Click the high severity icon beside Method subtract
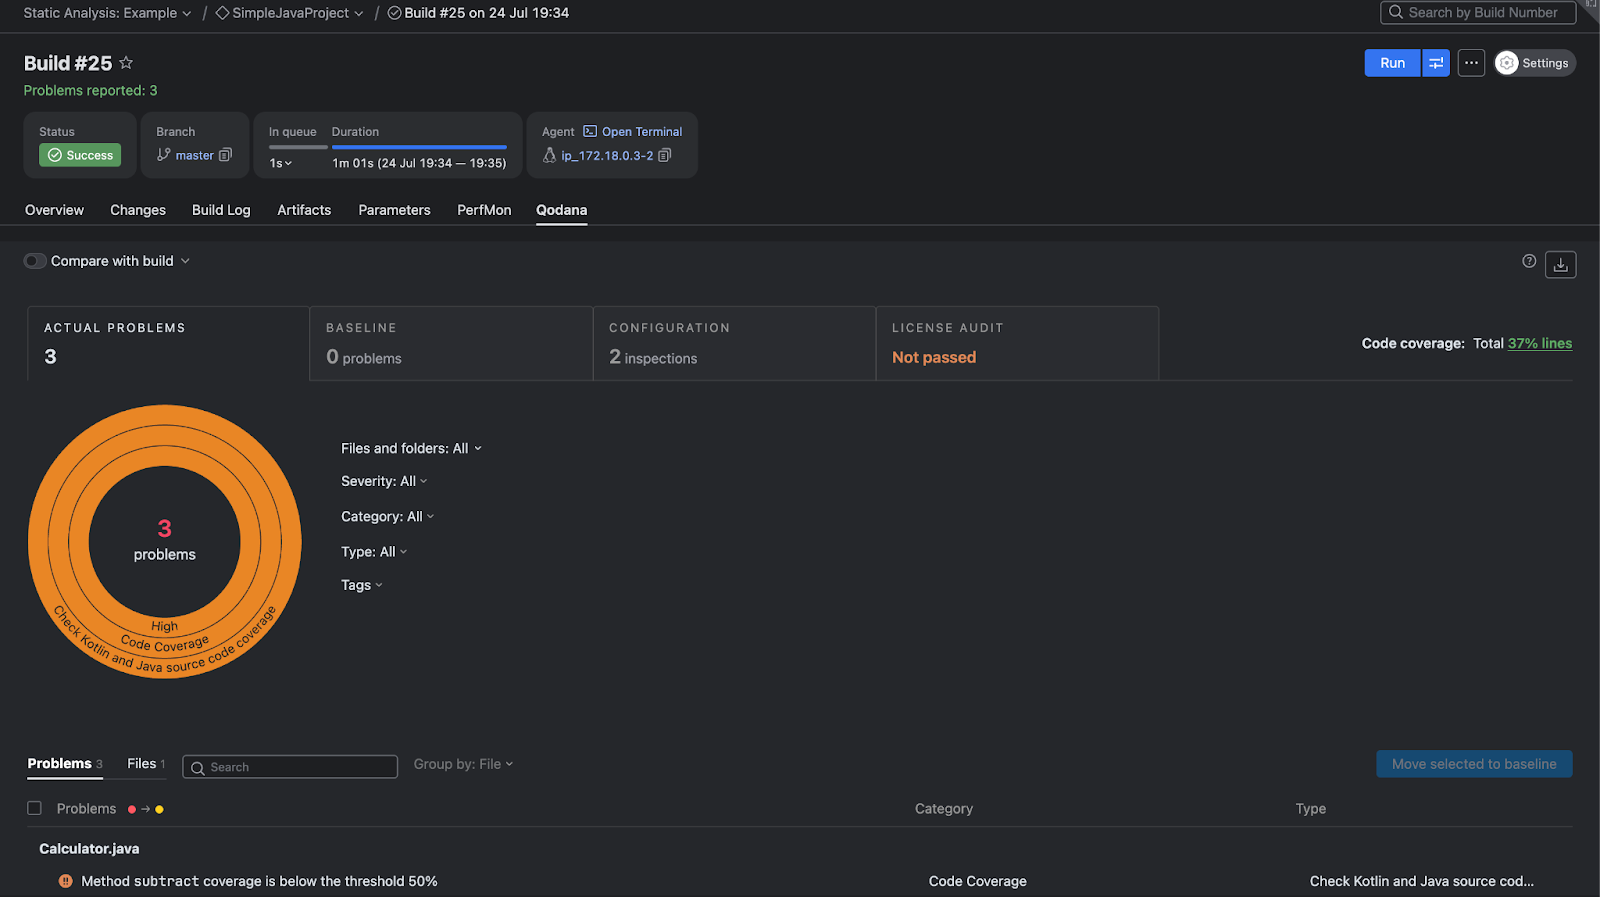This screenshot has height=897, width=1600. (66, 881)
